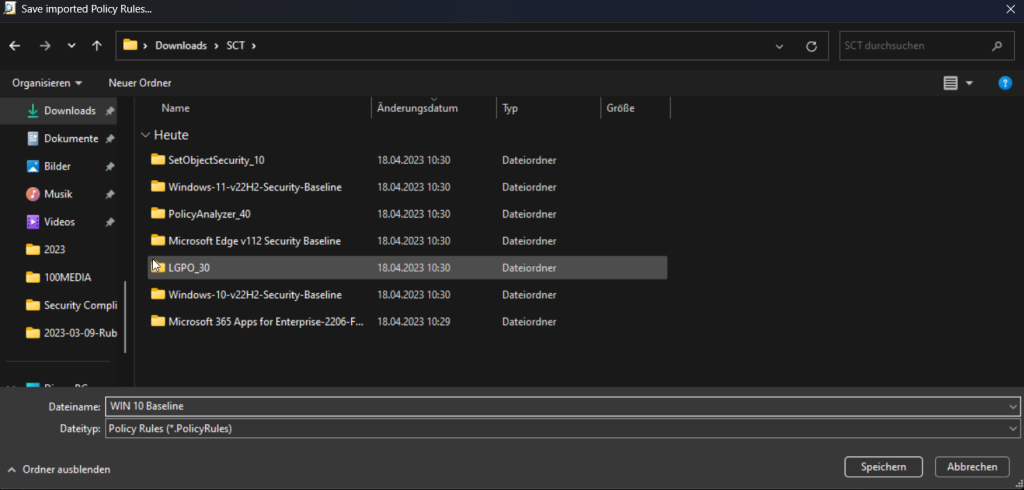Click folder icon of SetObjectSecurity_10
Image resolution: width=1024 pixels, height=490 pixels.
click(x=158, y=159)
